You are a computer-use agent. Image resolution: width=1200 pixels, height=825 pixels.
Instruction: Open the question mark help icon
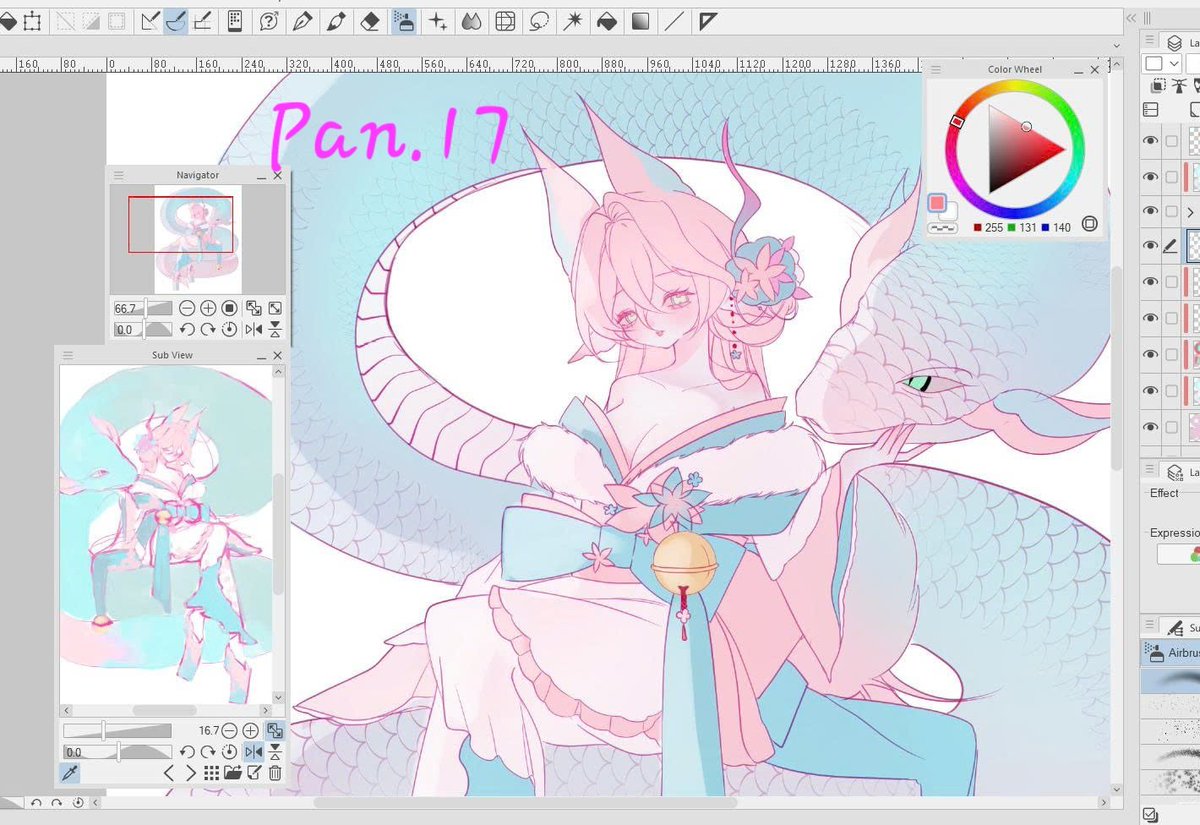click(x=269, y=21)
